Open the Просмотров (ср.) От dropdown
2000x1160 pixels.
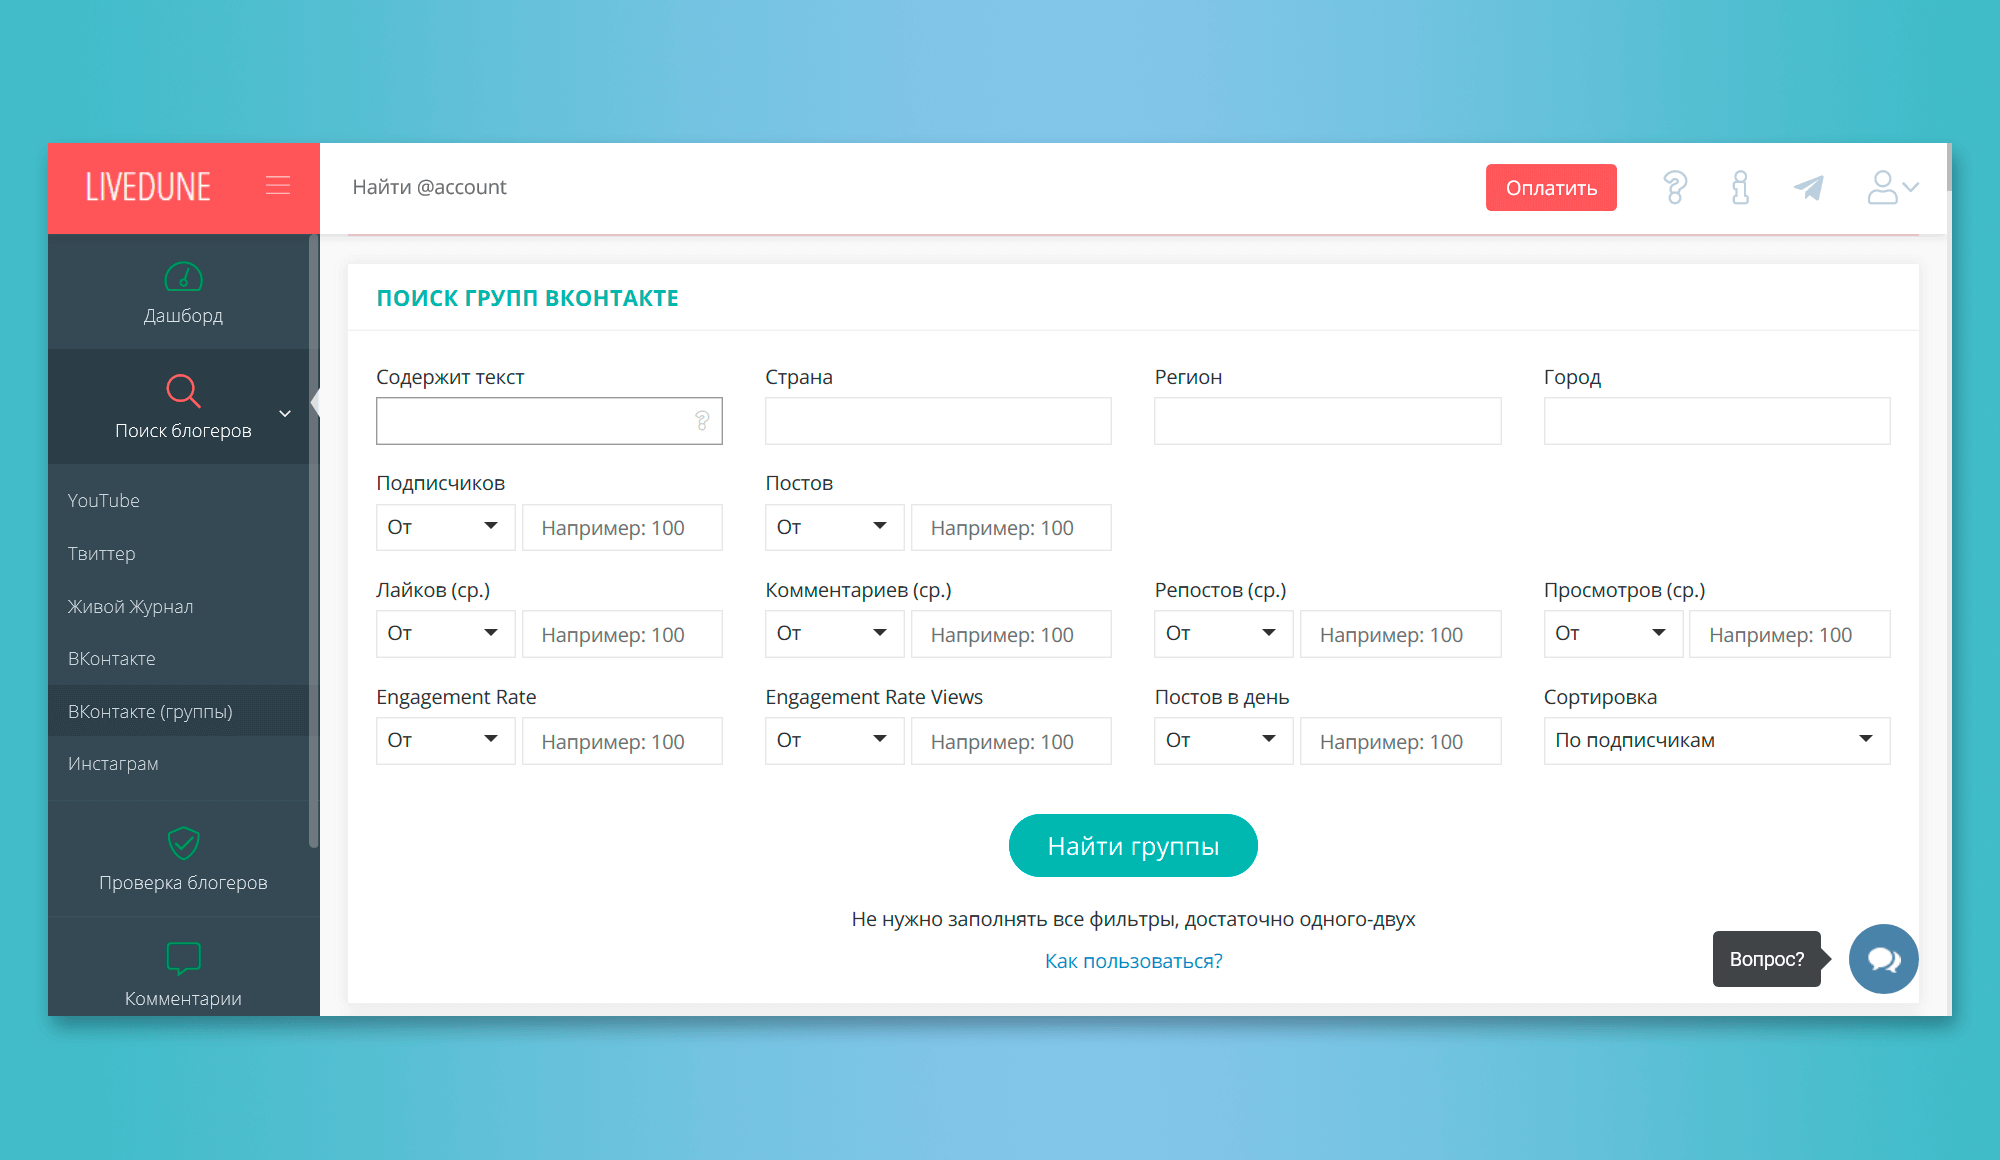[x=1613, y=634]
